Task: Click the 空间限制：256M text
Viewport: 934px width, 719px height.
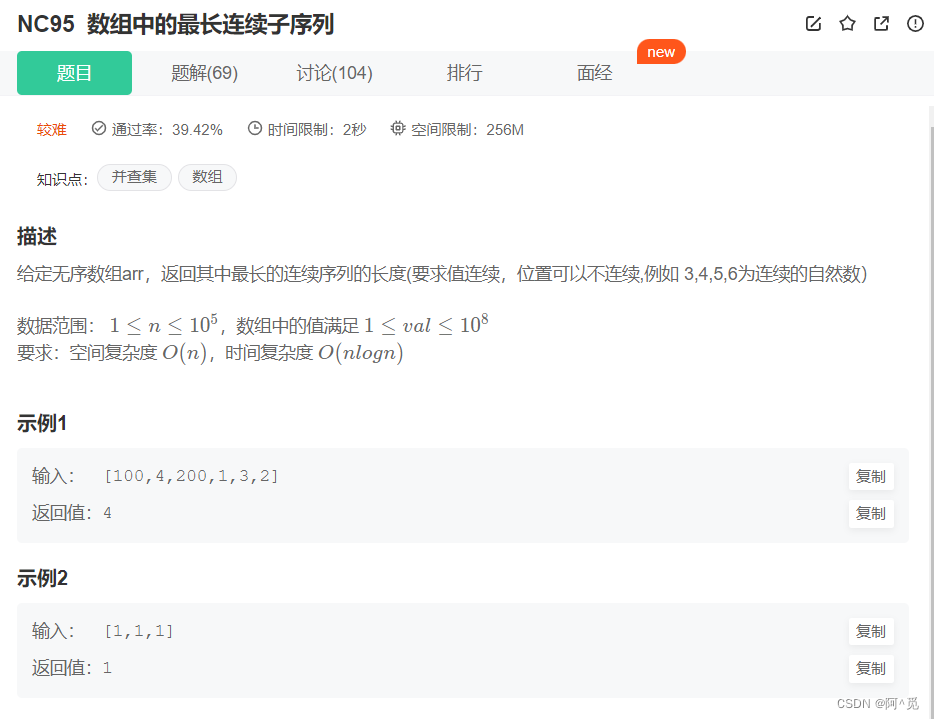Action: [x=468, y=129]
